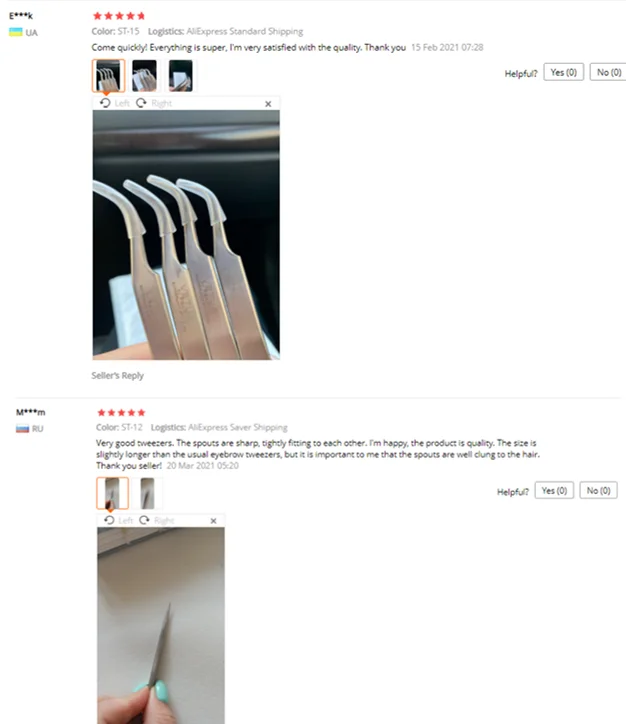This screenshot has height=724, width=626.
Task: Select first thumbnail in E***k's review
Action: click(x=108, y=76)
